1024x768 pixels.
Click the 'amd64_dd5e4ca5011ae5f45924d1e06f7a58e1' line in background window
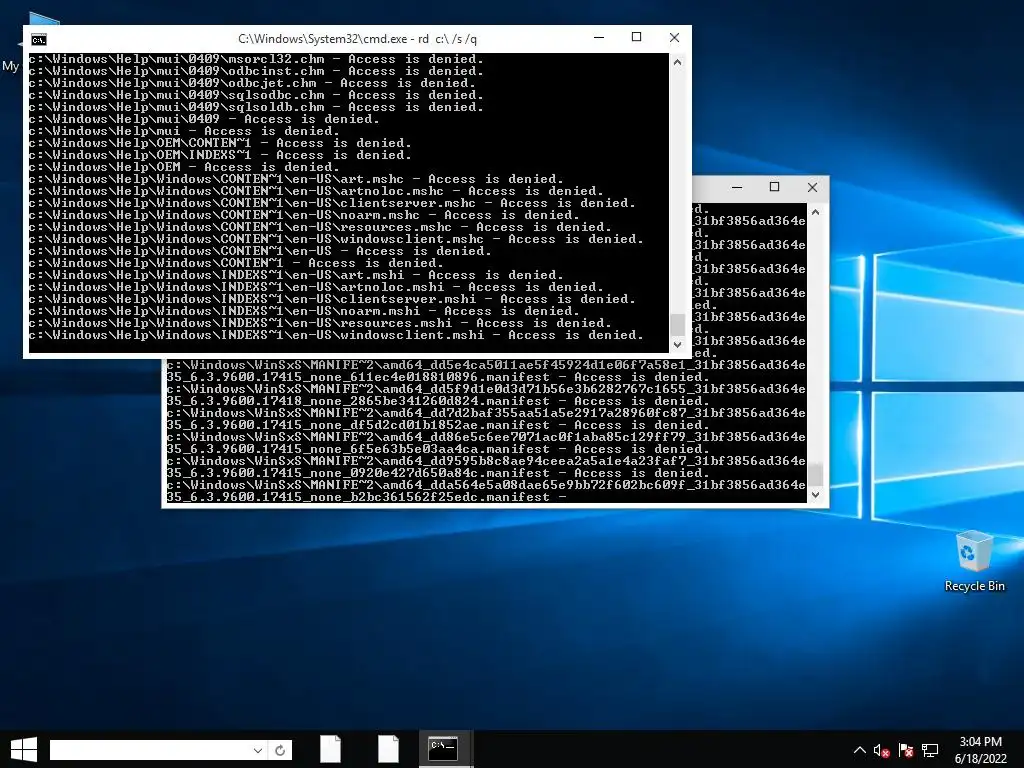point(486,365)
